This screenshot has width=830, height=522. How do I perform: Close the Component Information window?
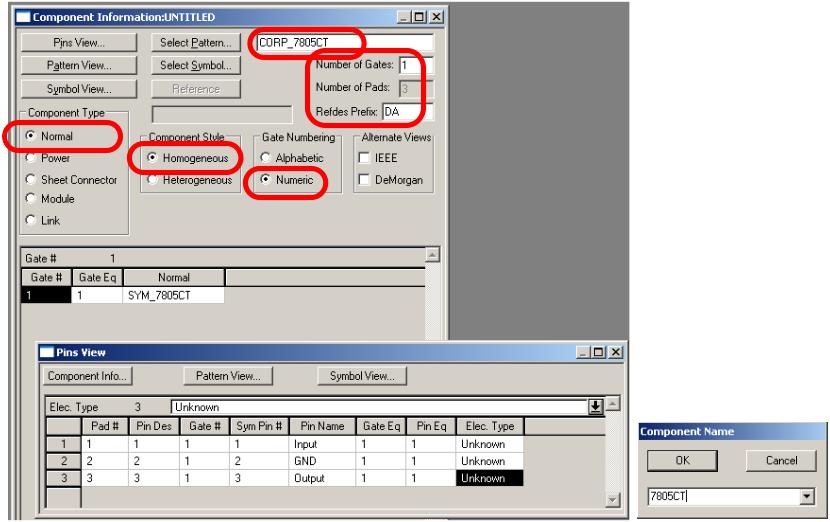tap(436, 17)
